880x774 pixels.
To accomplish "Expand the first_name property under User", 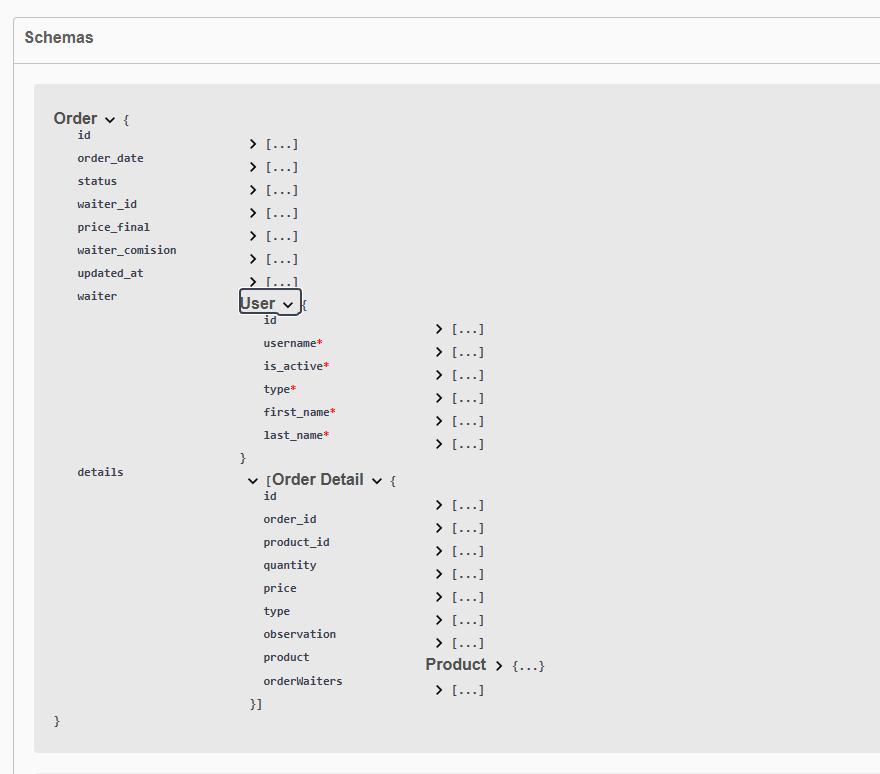I will (439, 421).
